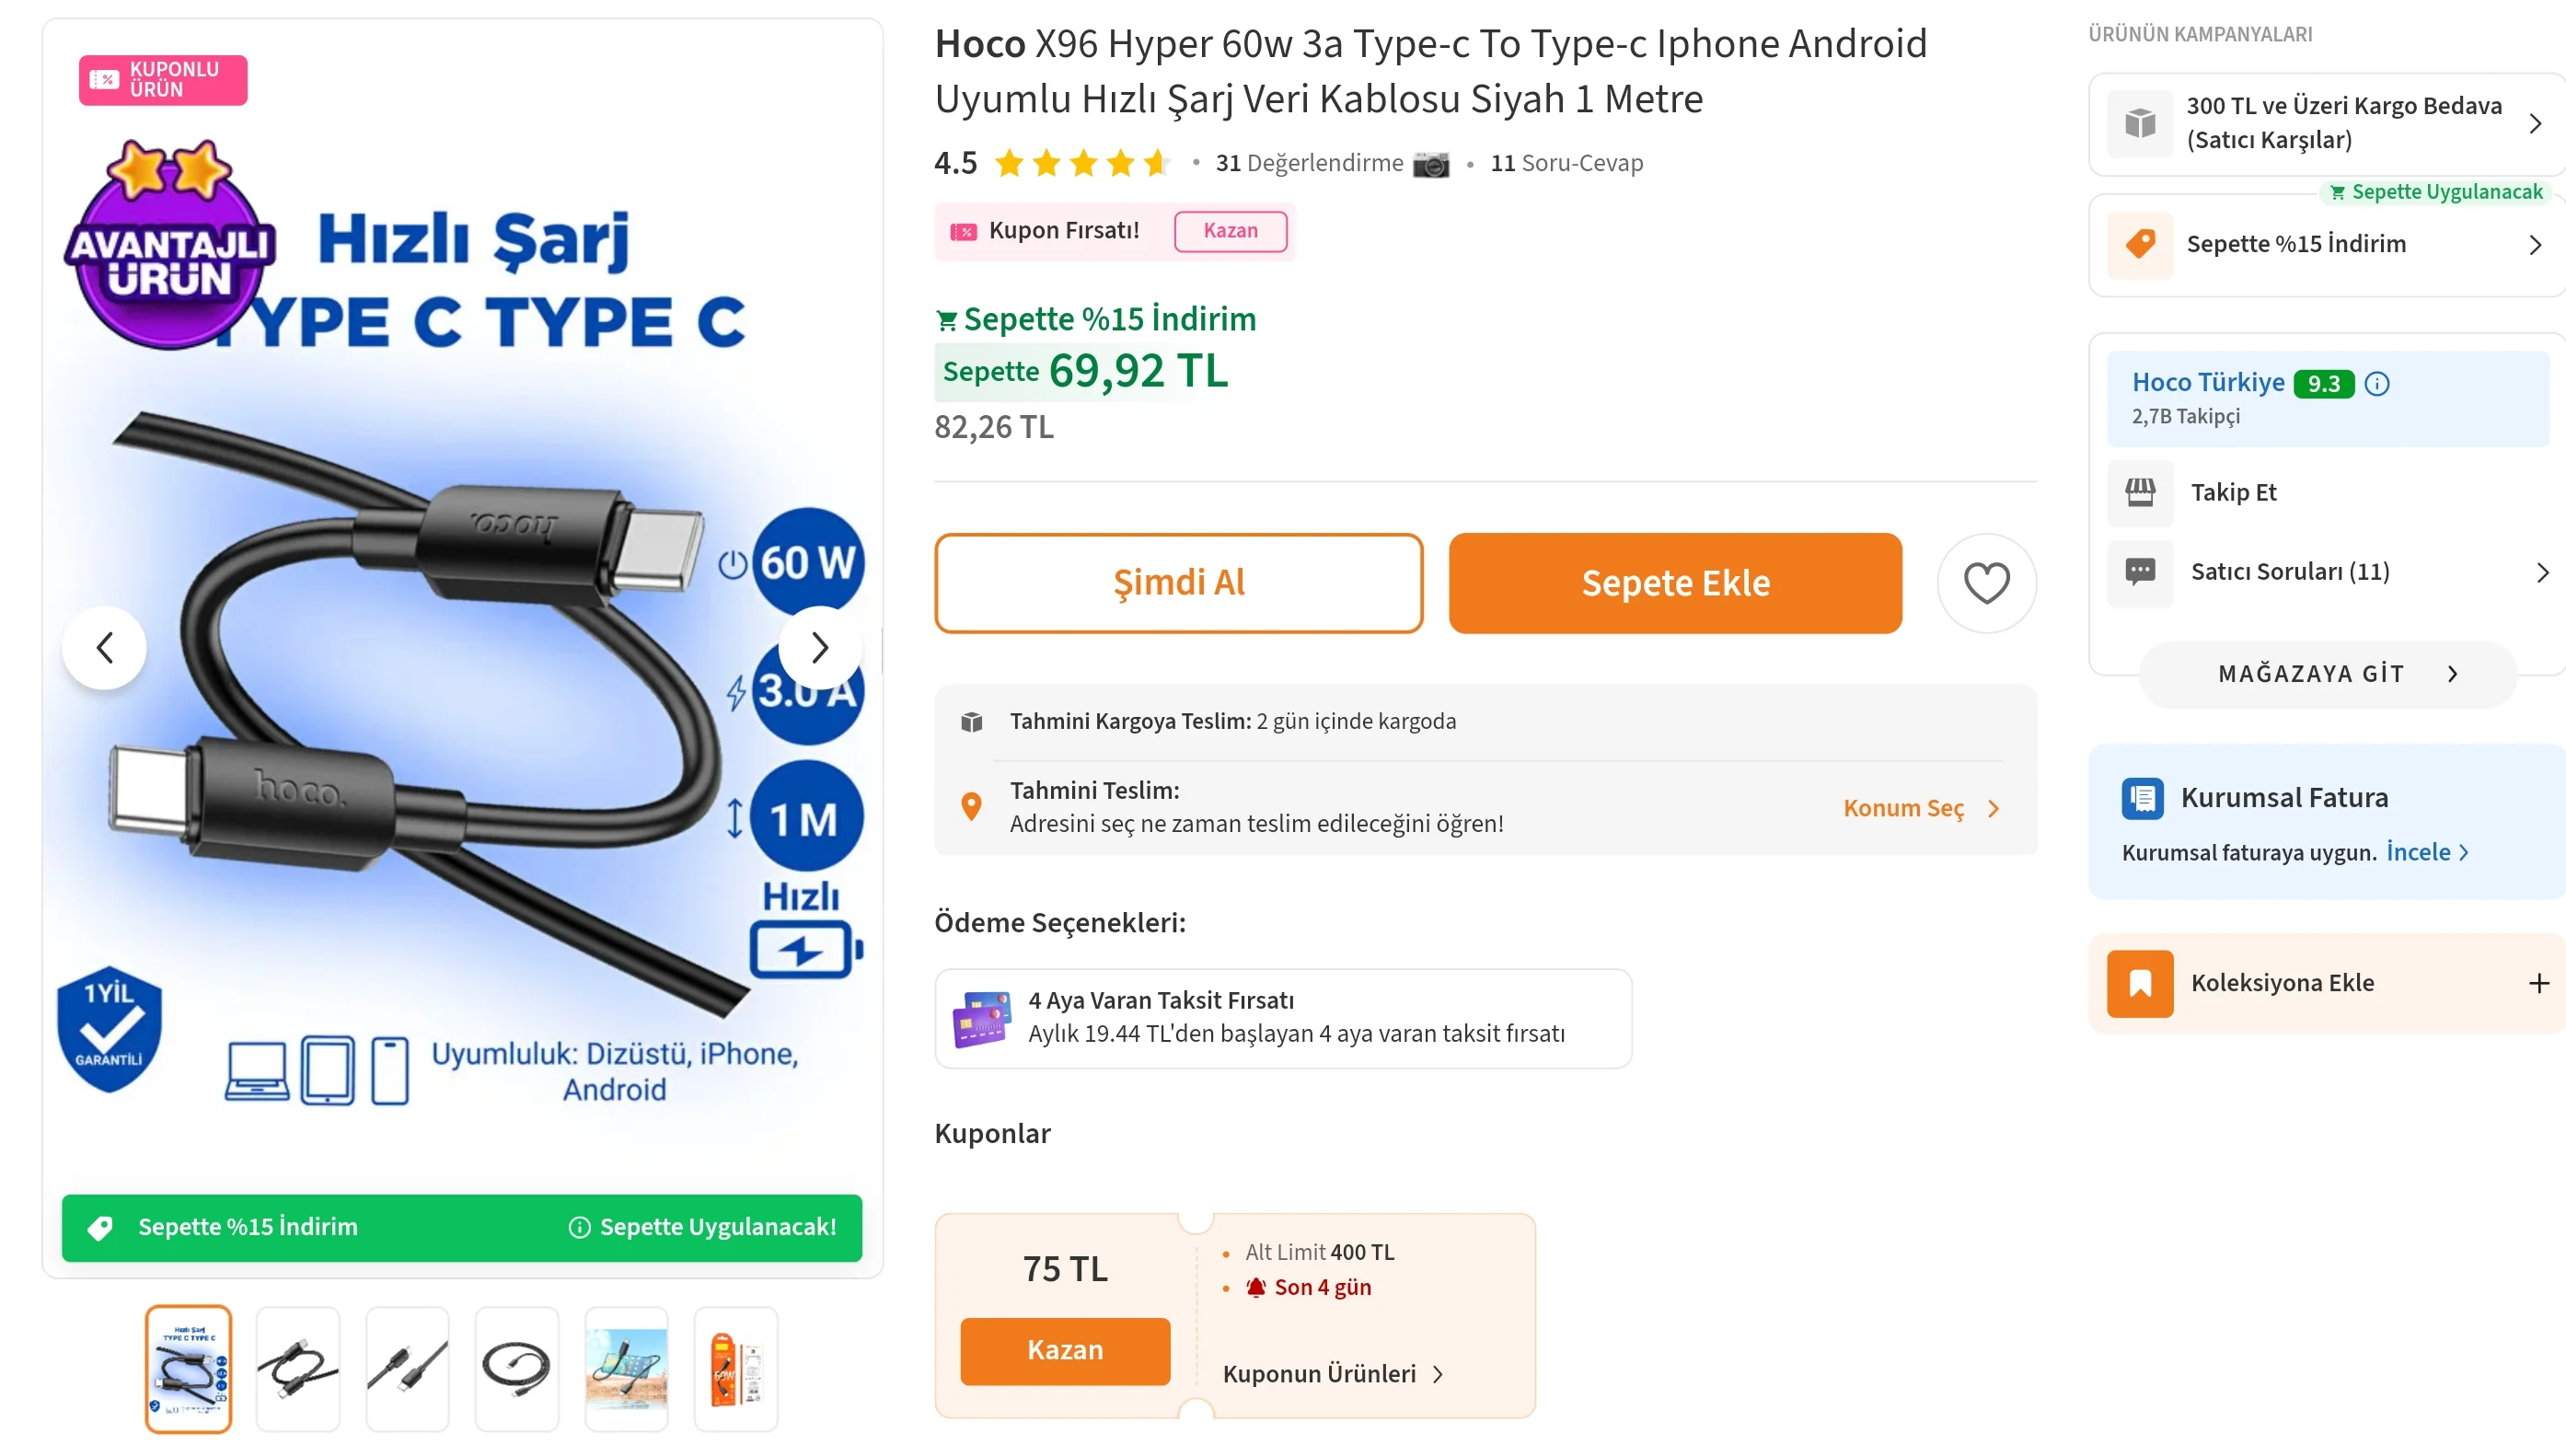This screenshot has height=1456, width=2566.
Task: Expand the Sepette %15 İndirim campaign
Action: [2533, 245]
